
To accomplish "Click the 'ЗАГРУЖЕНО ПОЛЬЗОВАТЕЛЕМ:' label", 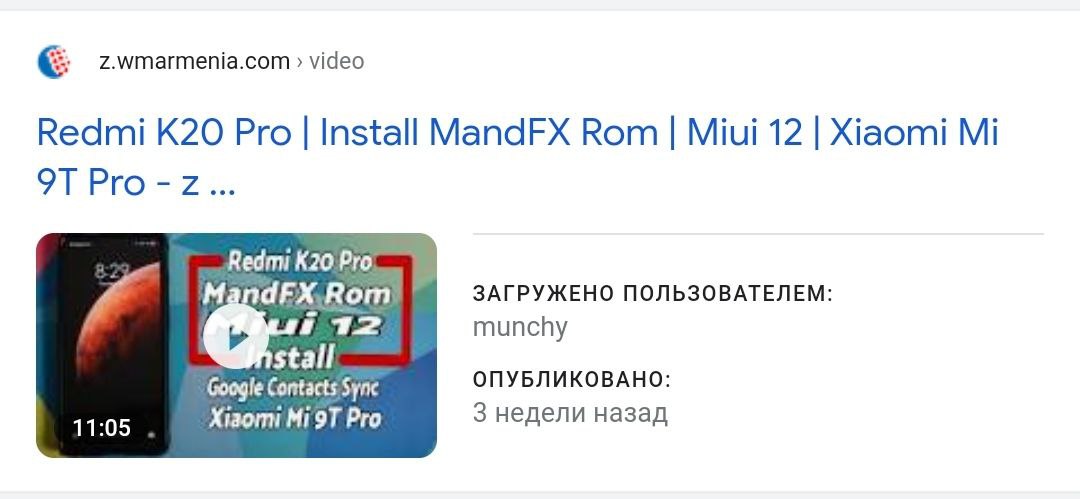I will [x=653, y=294].
